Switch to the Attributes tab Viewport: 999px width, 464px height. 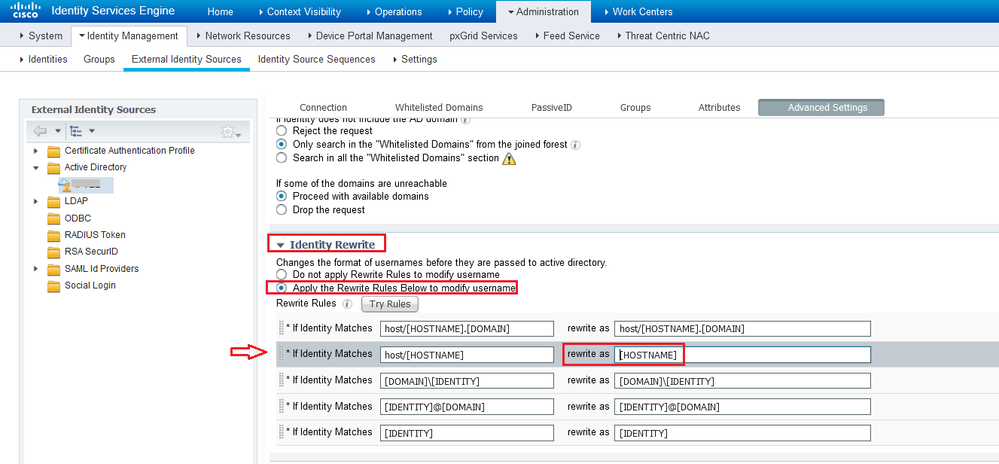pyautogui.click(x=719, y=108)
